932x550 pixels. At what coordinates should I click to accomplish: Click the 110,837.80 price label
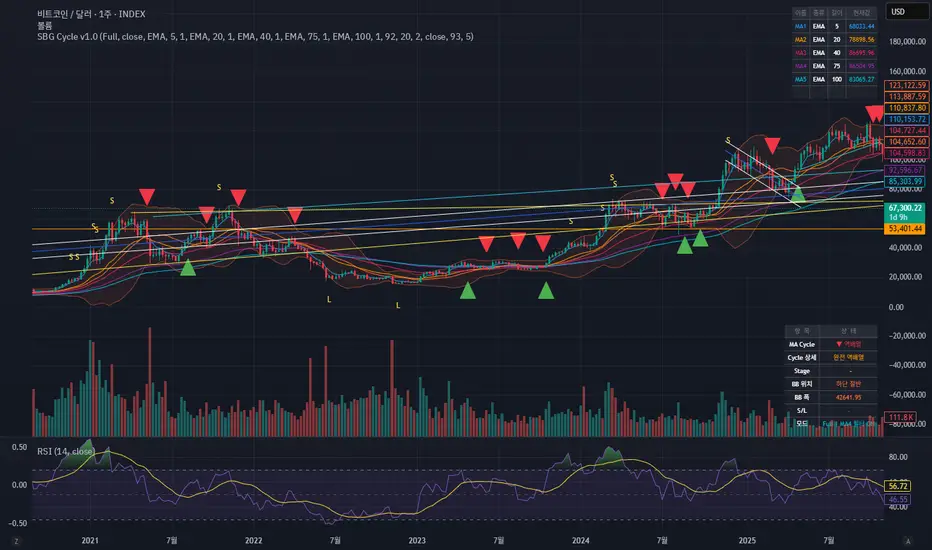(x=906, y=108)
